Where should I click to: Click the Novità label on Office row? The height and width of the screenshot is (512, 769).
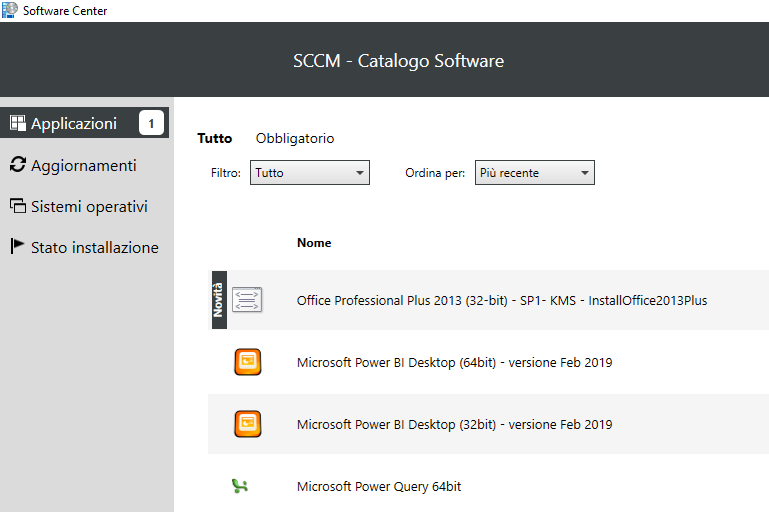[x=219, y=300]
